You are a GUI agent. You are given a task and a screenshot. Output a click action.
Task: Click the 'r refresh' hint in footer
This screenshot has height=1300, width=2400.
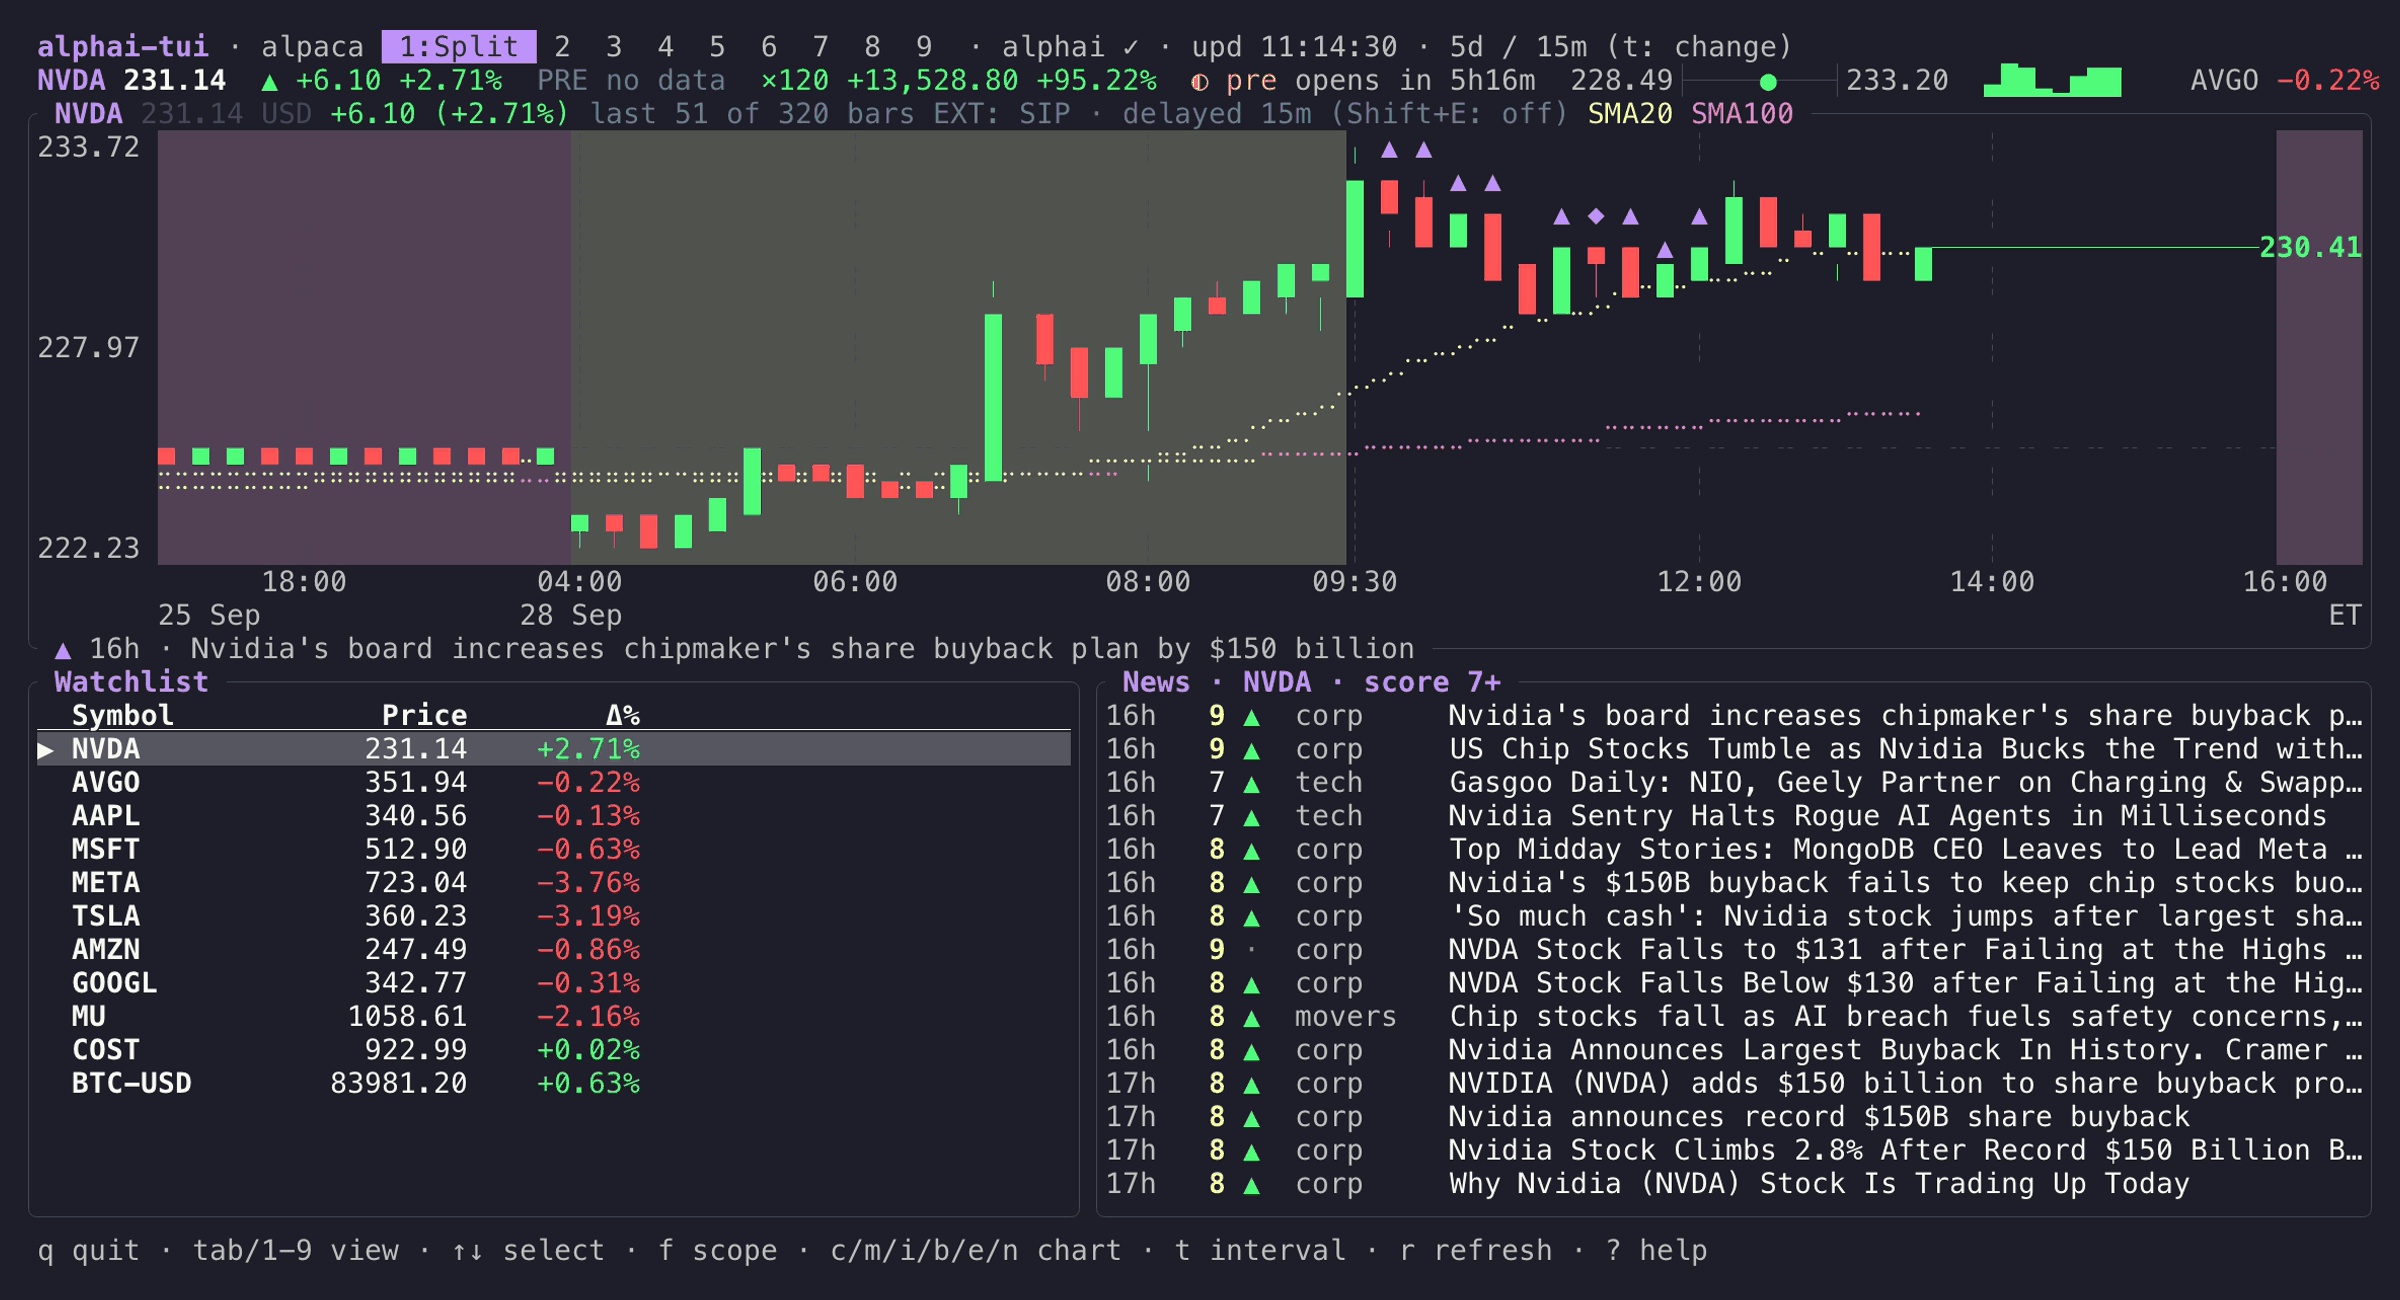point(1476,1251)
